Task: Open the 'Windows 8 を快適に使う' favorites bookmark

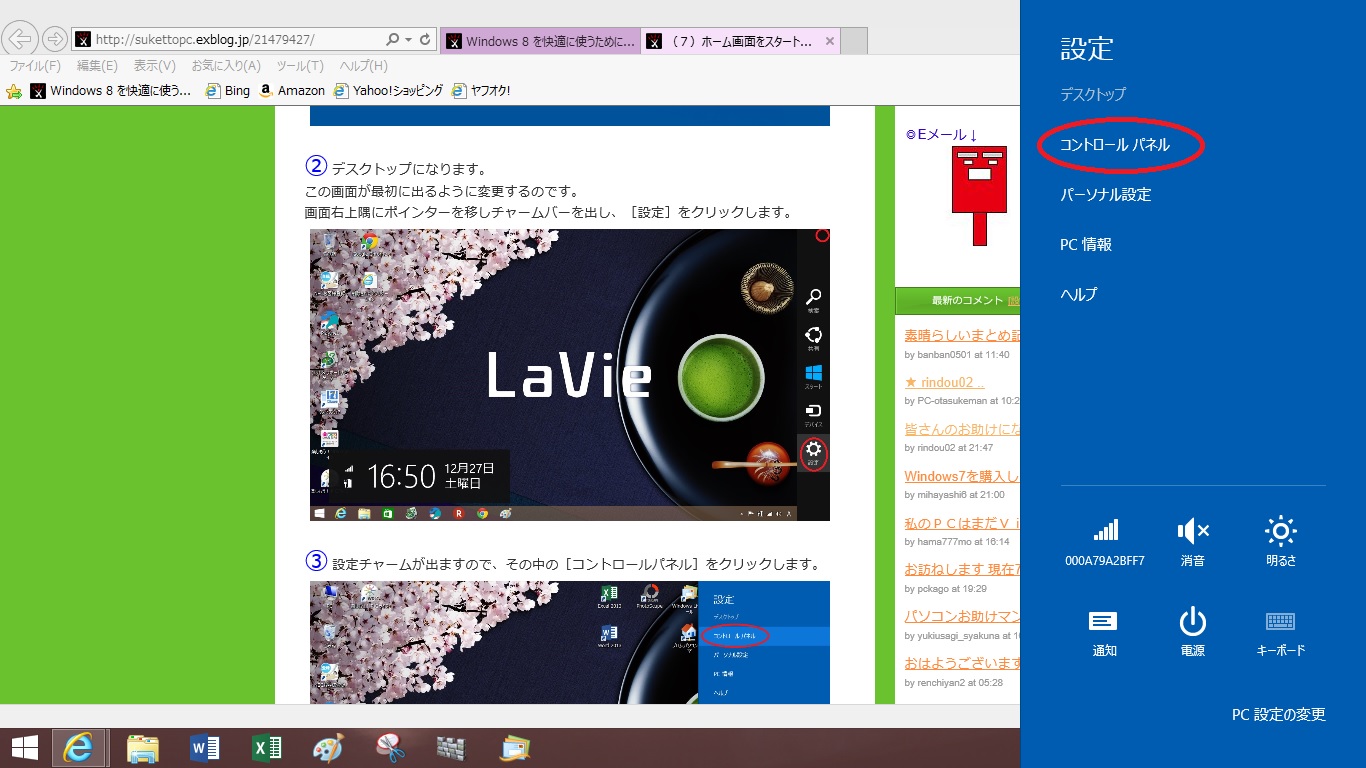Action: pyautogui.click(x=110, y=90)
